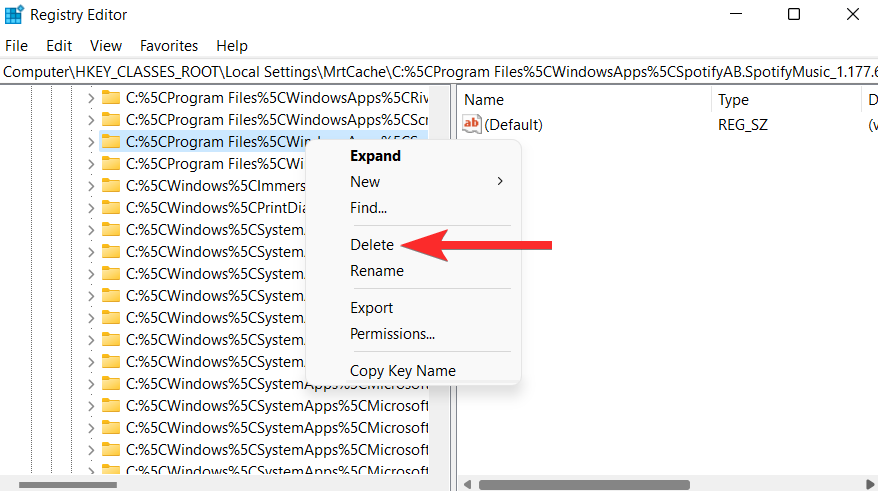Select Copy Key Name option

402,371
